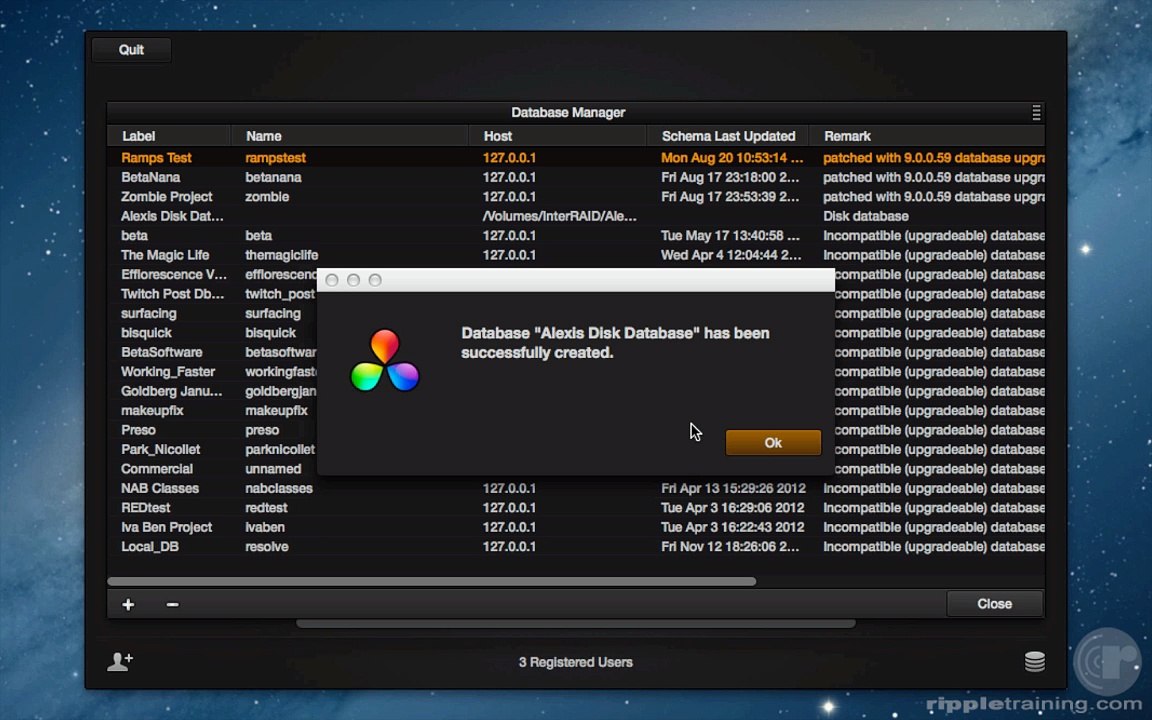Select the makeupfix label row

click(x=152, y=411)
